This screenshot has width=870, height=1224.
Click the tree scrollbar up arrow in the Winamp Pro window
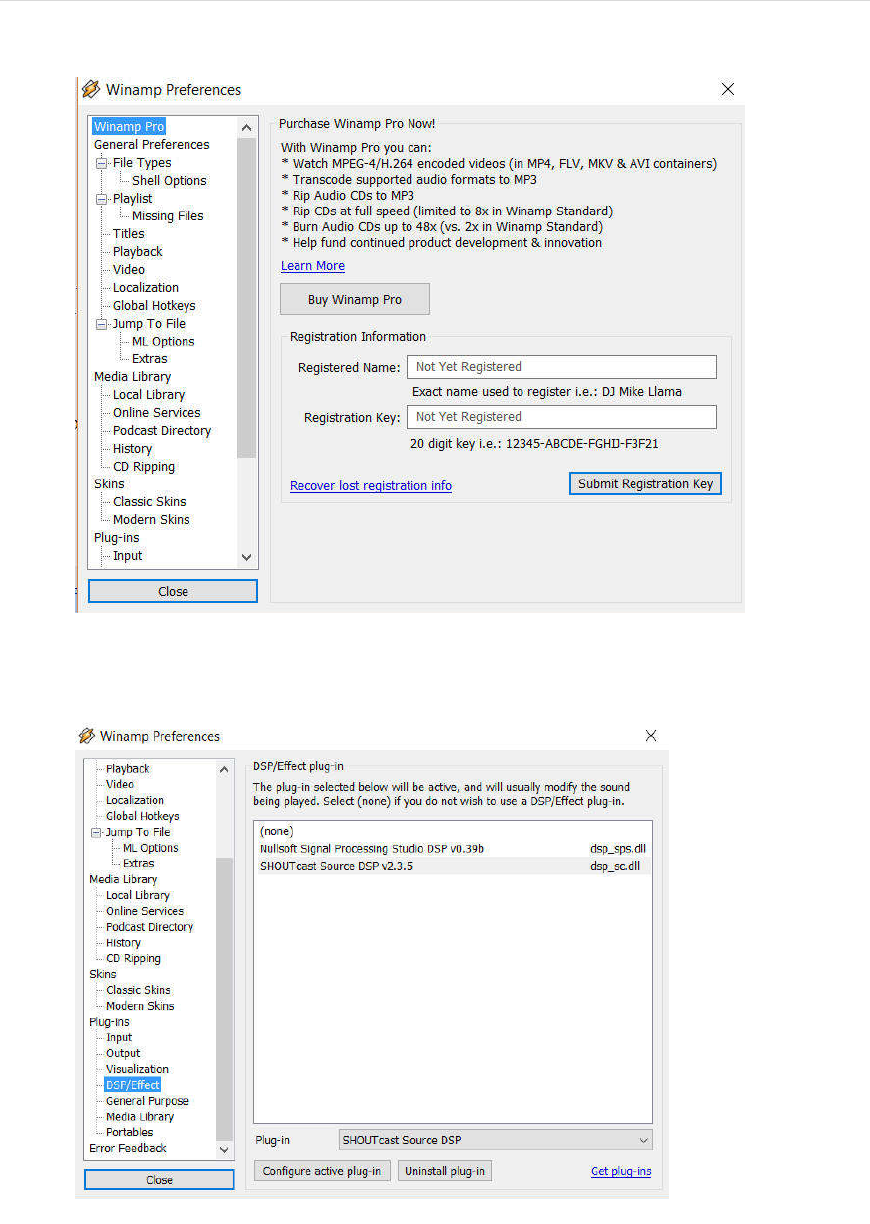[247, 127]
